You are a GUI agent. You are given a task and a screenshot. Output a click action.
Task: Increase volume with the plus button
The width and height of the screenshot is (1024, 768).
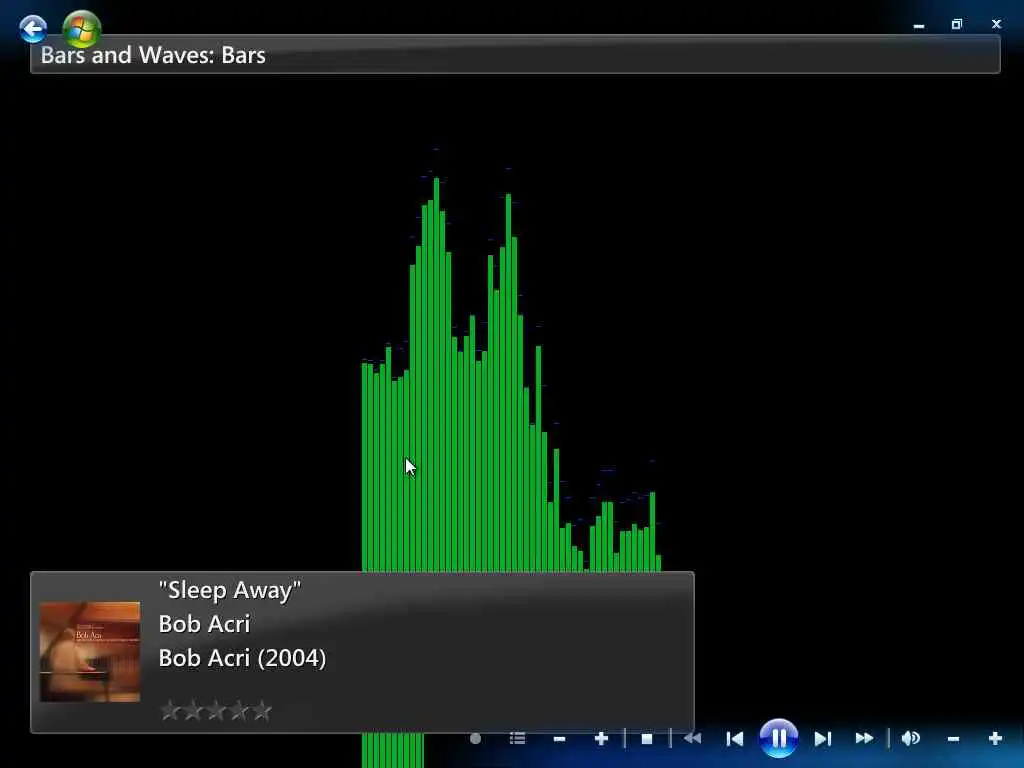[x=995, y=739]
